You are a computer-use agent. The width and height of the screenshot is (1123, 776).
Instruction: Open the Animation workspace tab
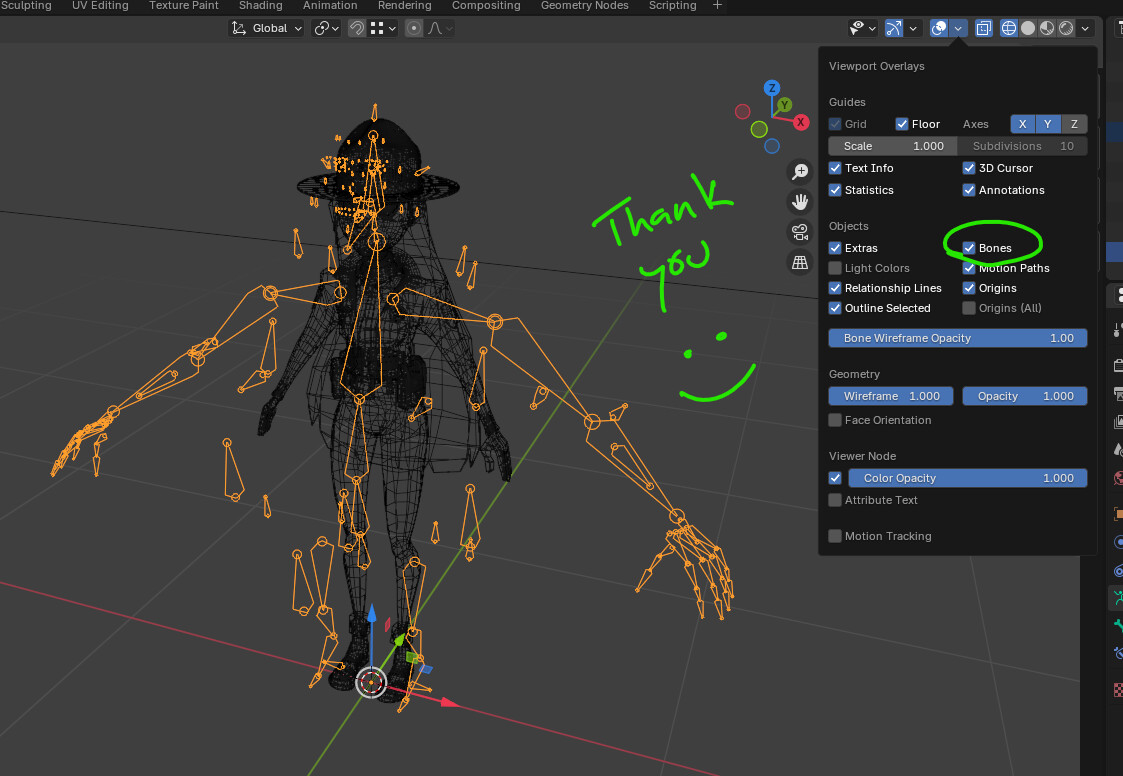point(330,6)
